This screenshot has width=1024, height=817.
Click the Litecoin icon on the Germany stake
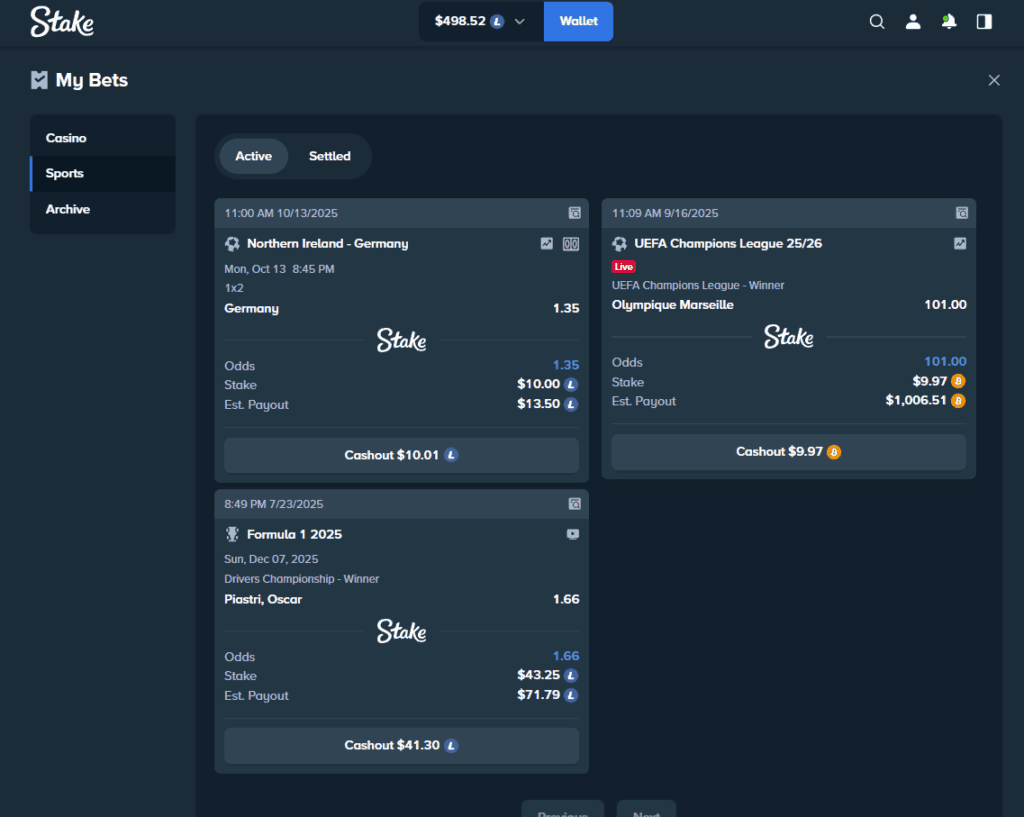click(570, 383)
